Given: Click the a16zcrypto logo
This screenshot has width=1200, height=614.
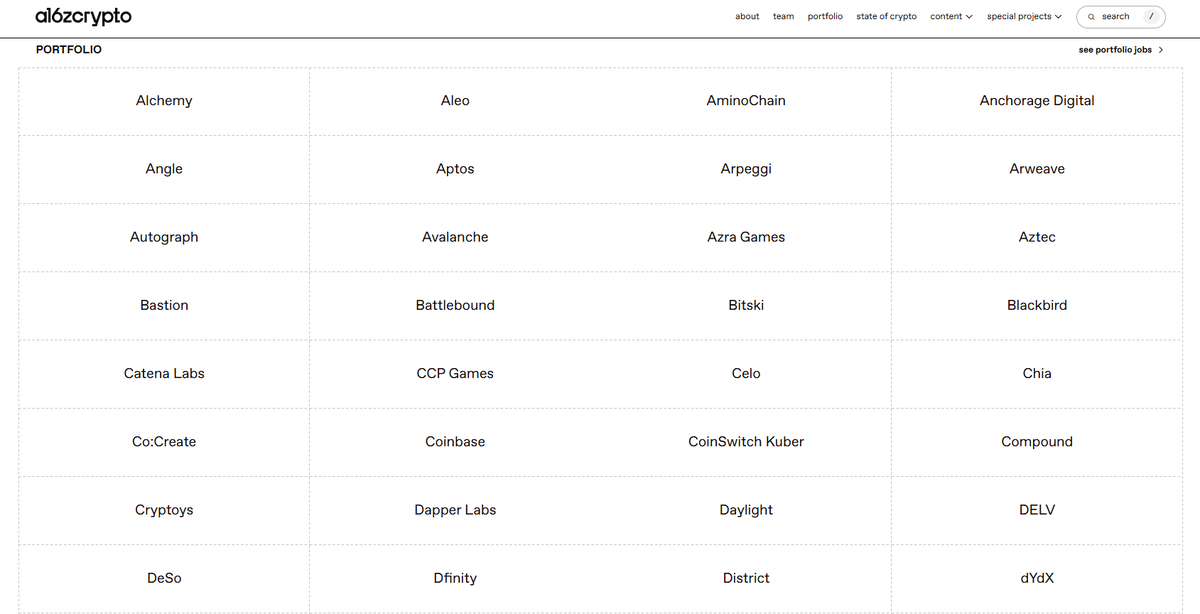Looking at the screenshot, I should [83, 17].
